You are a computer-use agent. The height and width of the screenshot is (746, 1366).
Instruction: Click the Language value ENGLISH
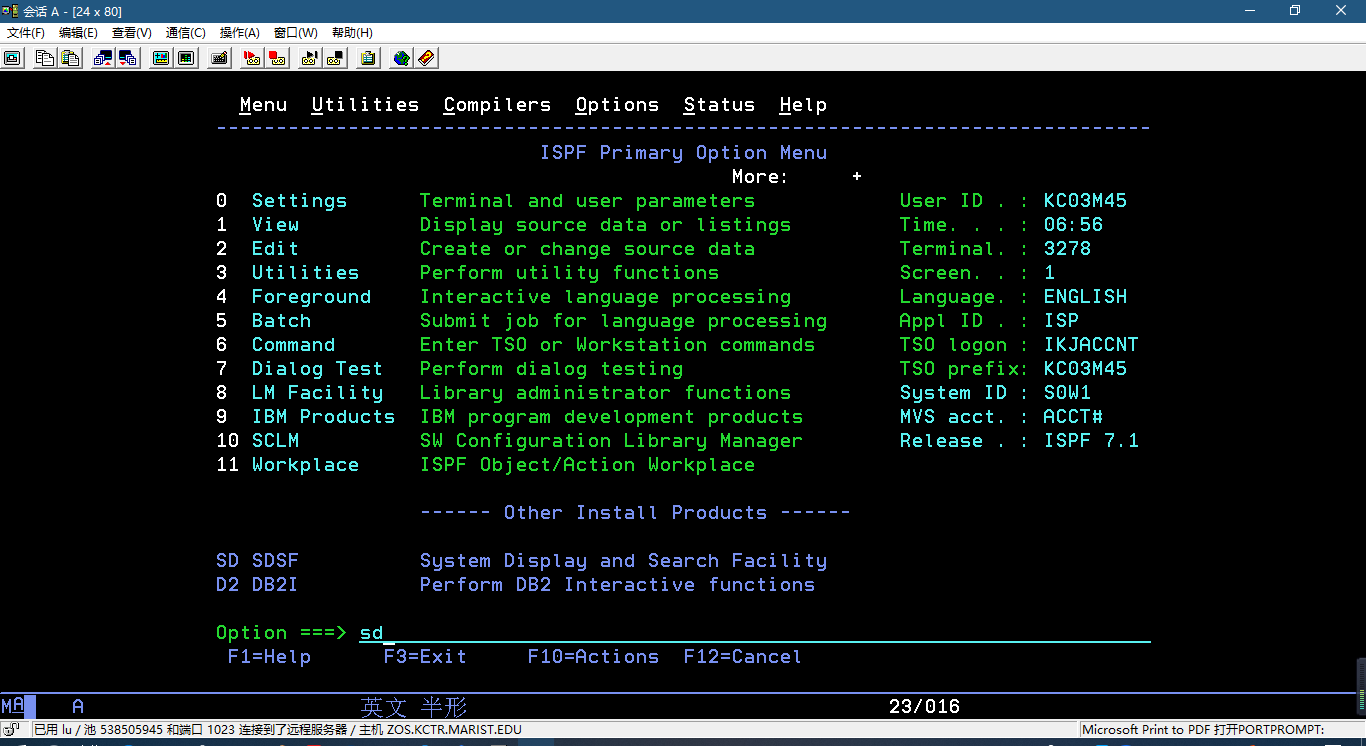[x=1085, y=297]
